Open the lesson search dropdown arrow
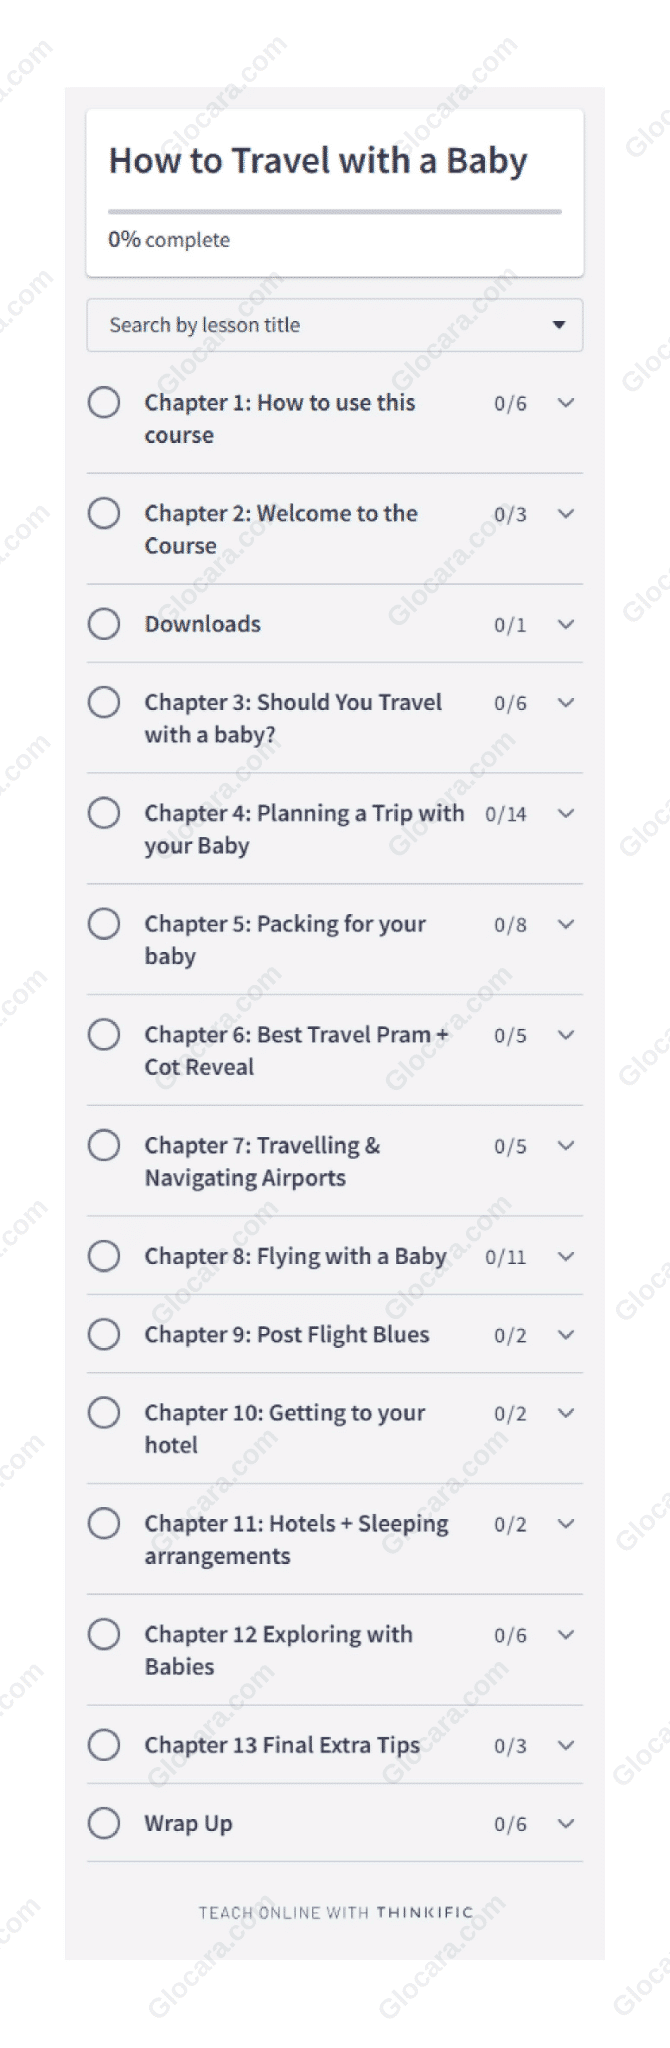The height and width of the screenshot is (2048, 670). [558, 325]
